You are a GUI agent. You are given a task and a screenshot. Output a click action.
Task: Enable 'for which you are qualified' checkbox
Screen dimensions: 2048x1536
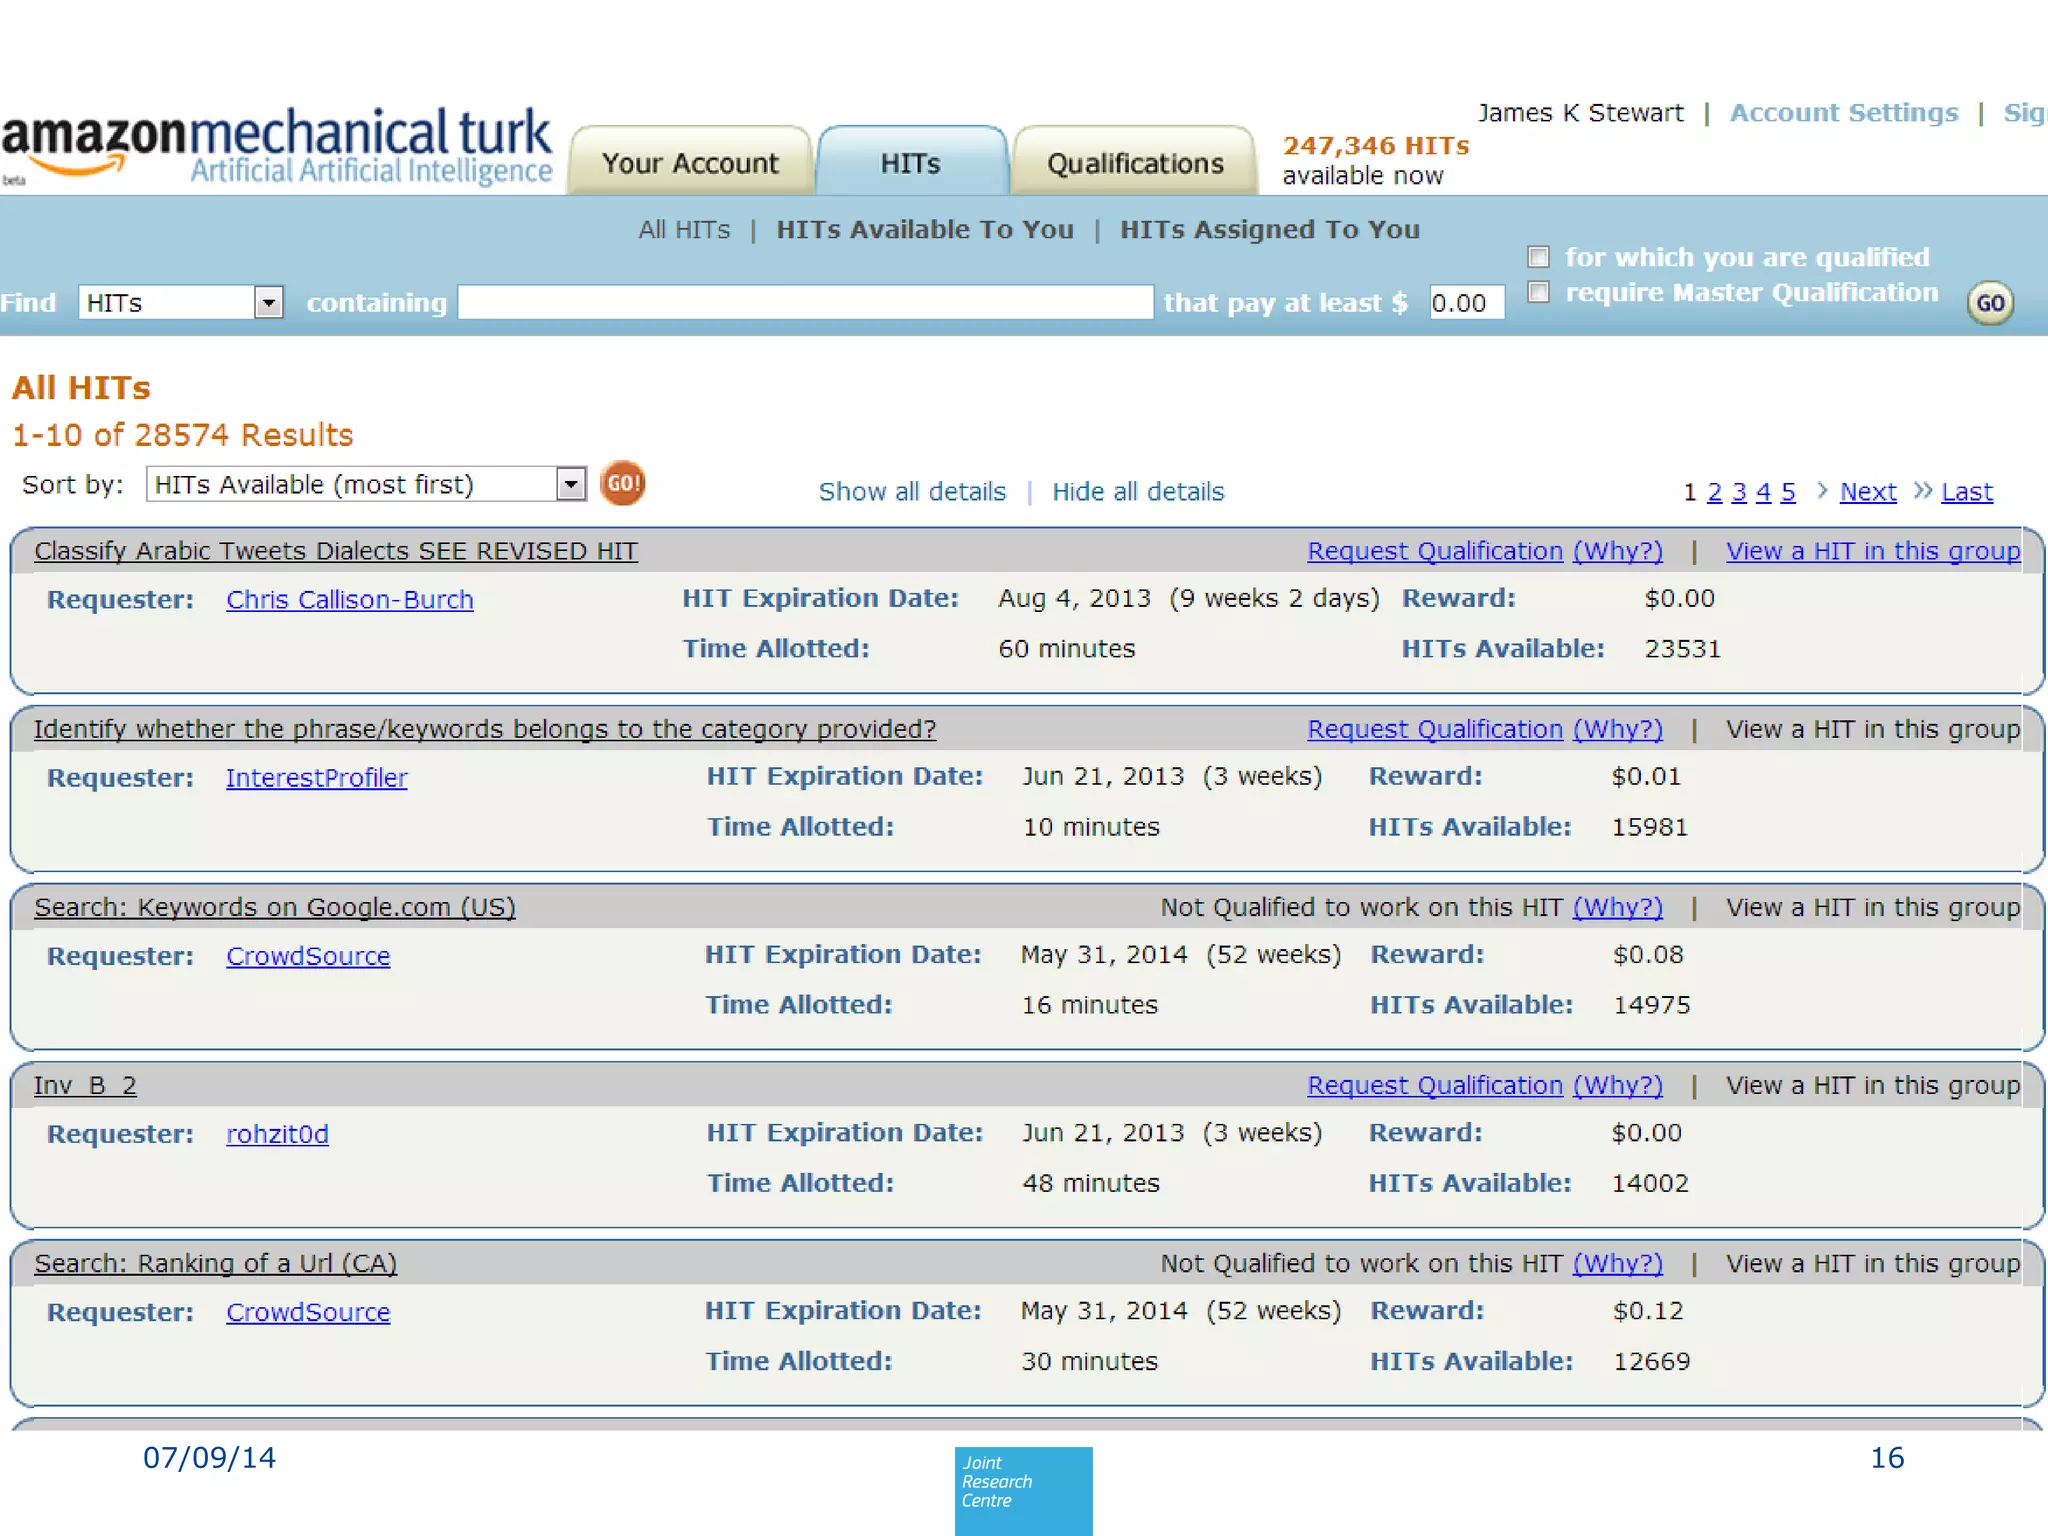1539,258
